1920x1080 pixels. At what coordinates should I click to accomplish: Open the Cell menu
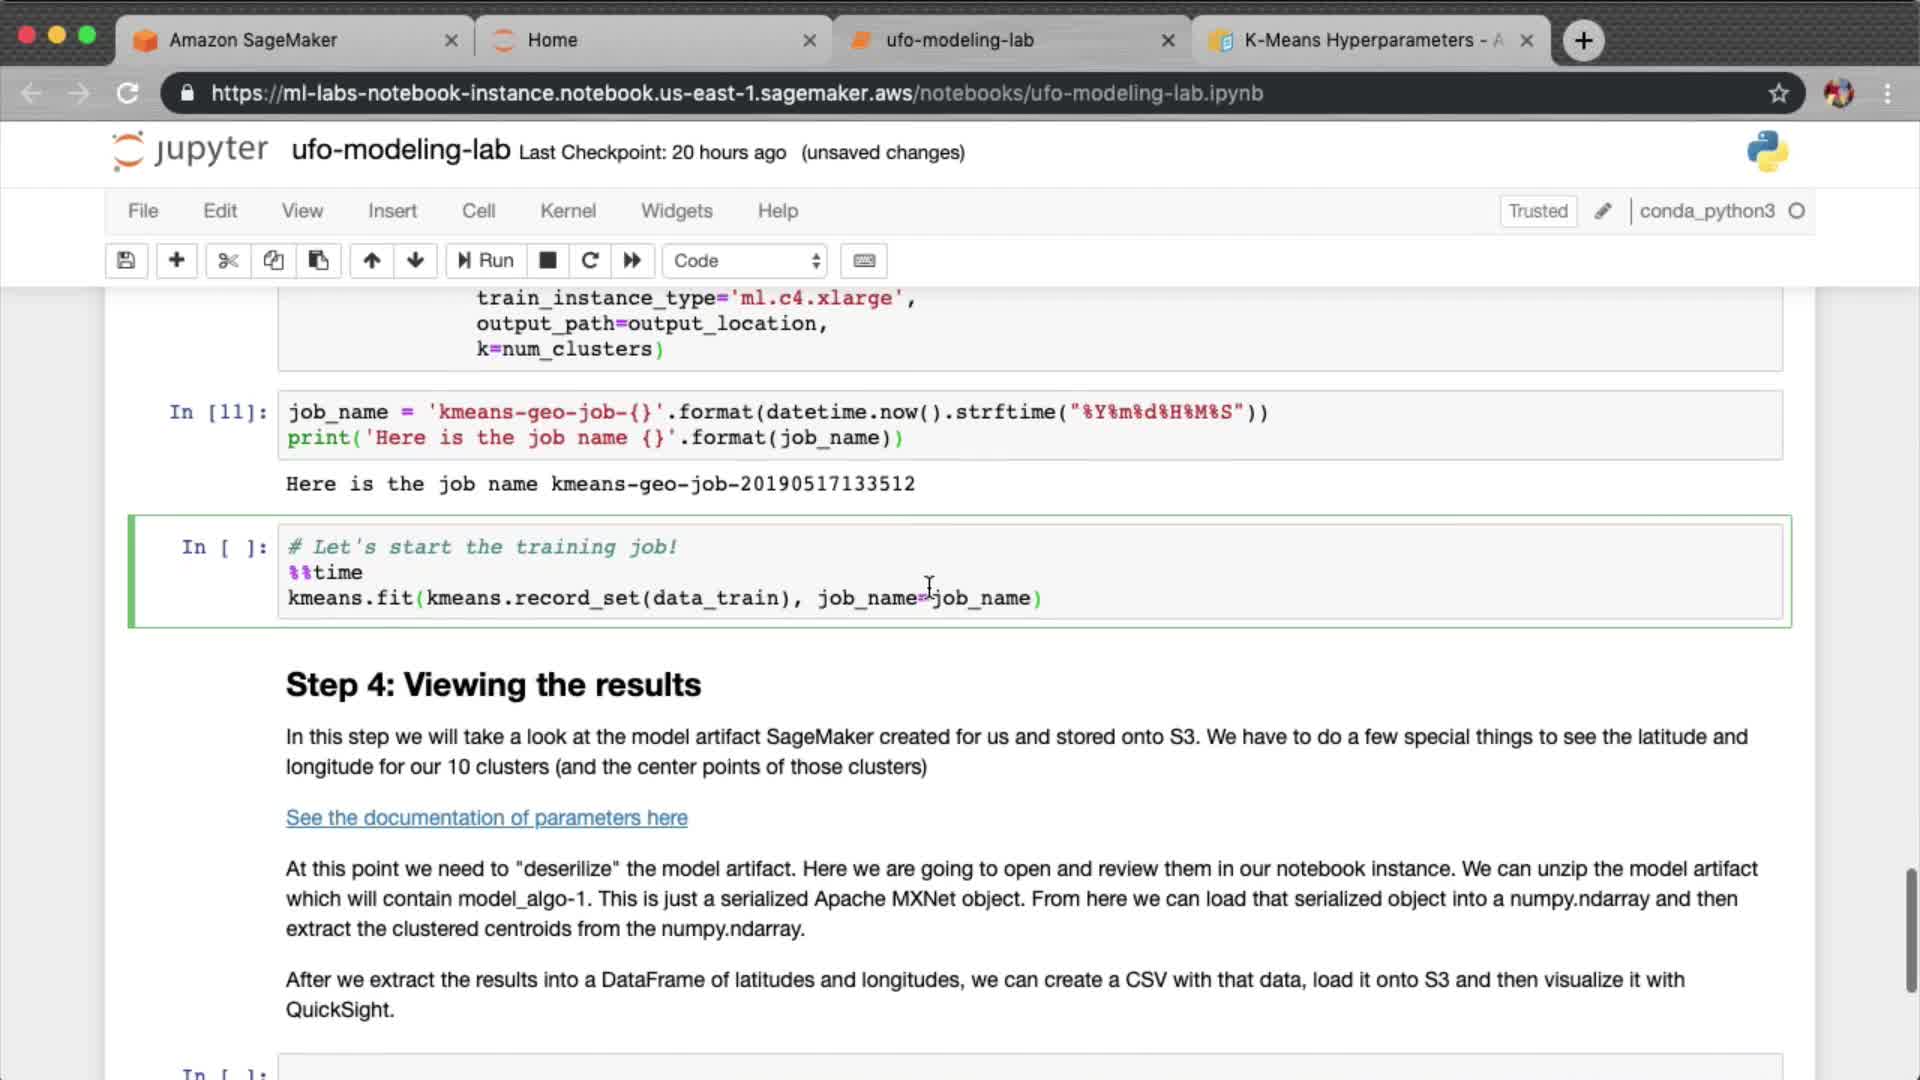(x=478, y=211)
